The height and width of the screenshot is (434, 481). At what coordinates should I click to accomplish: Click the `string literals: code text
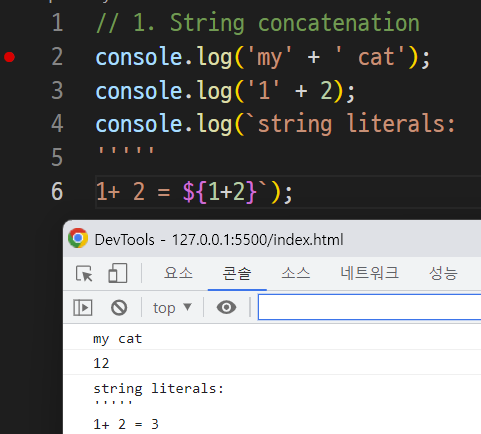pyautogui.click(x=351, y=124)
